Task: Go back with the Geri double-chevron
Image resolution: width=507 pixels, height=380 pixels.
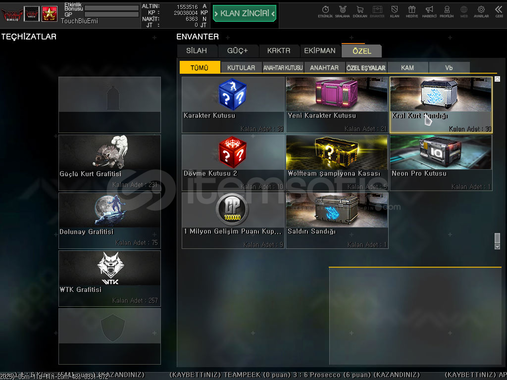Action: point(499,11)
